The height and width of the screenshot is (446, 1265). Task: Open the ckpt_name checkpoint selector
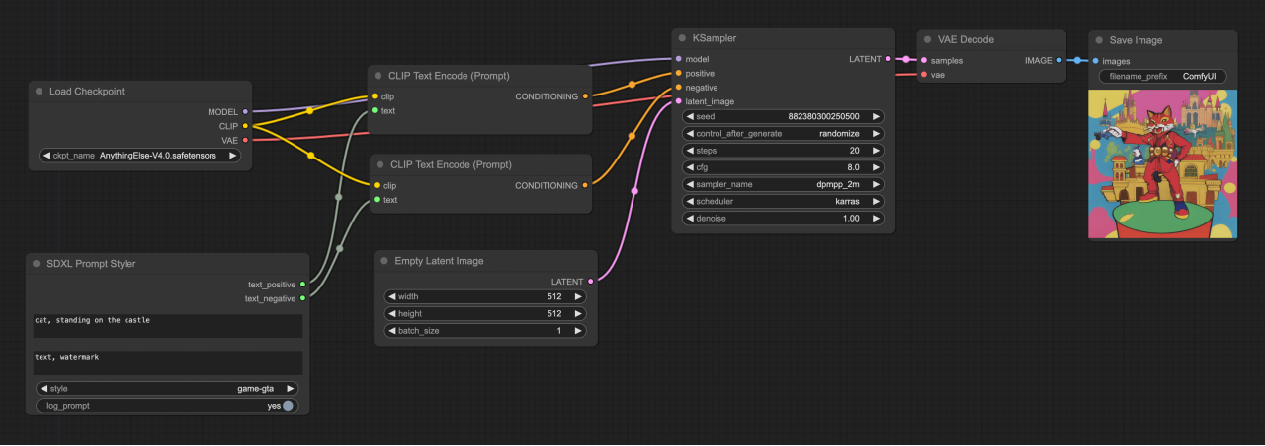(x=140, y=156)
